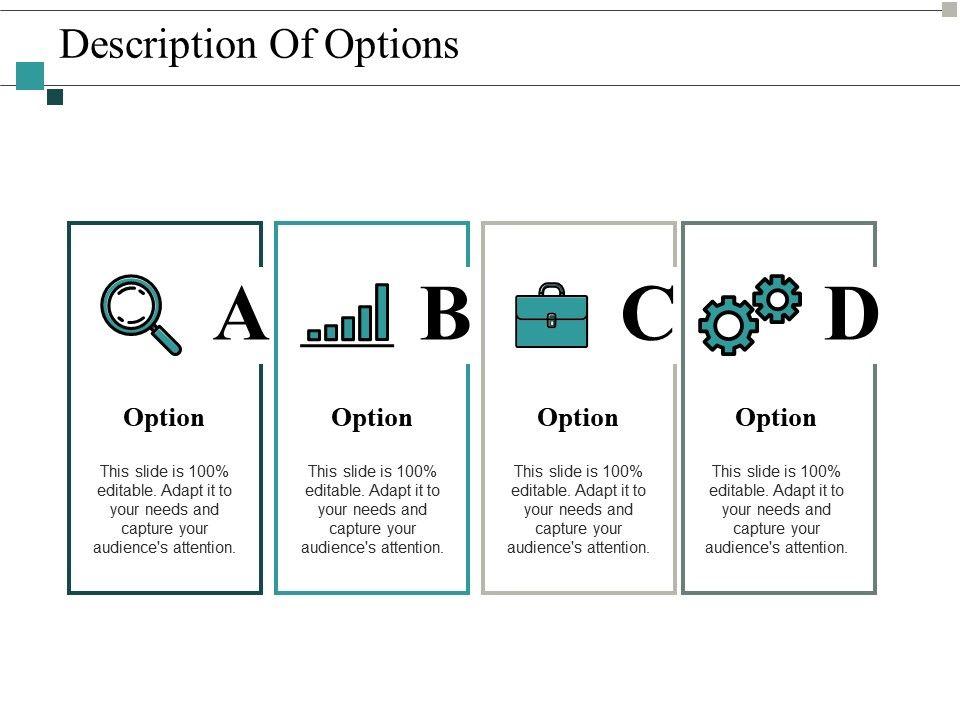The width and height of the screenshot is (960, 720).
Task: Select the "Description Of Options" title
Action: pos(259,45)
